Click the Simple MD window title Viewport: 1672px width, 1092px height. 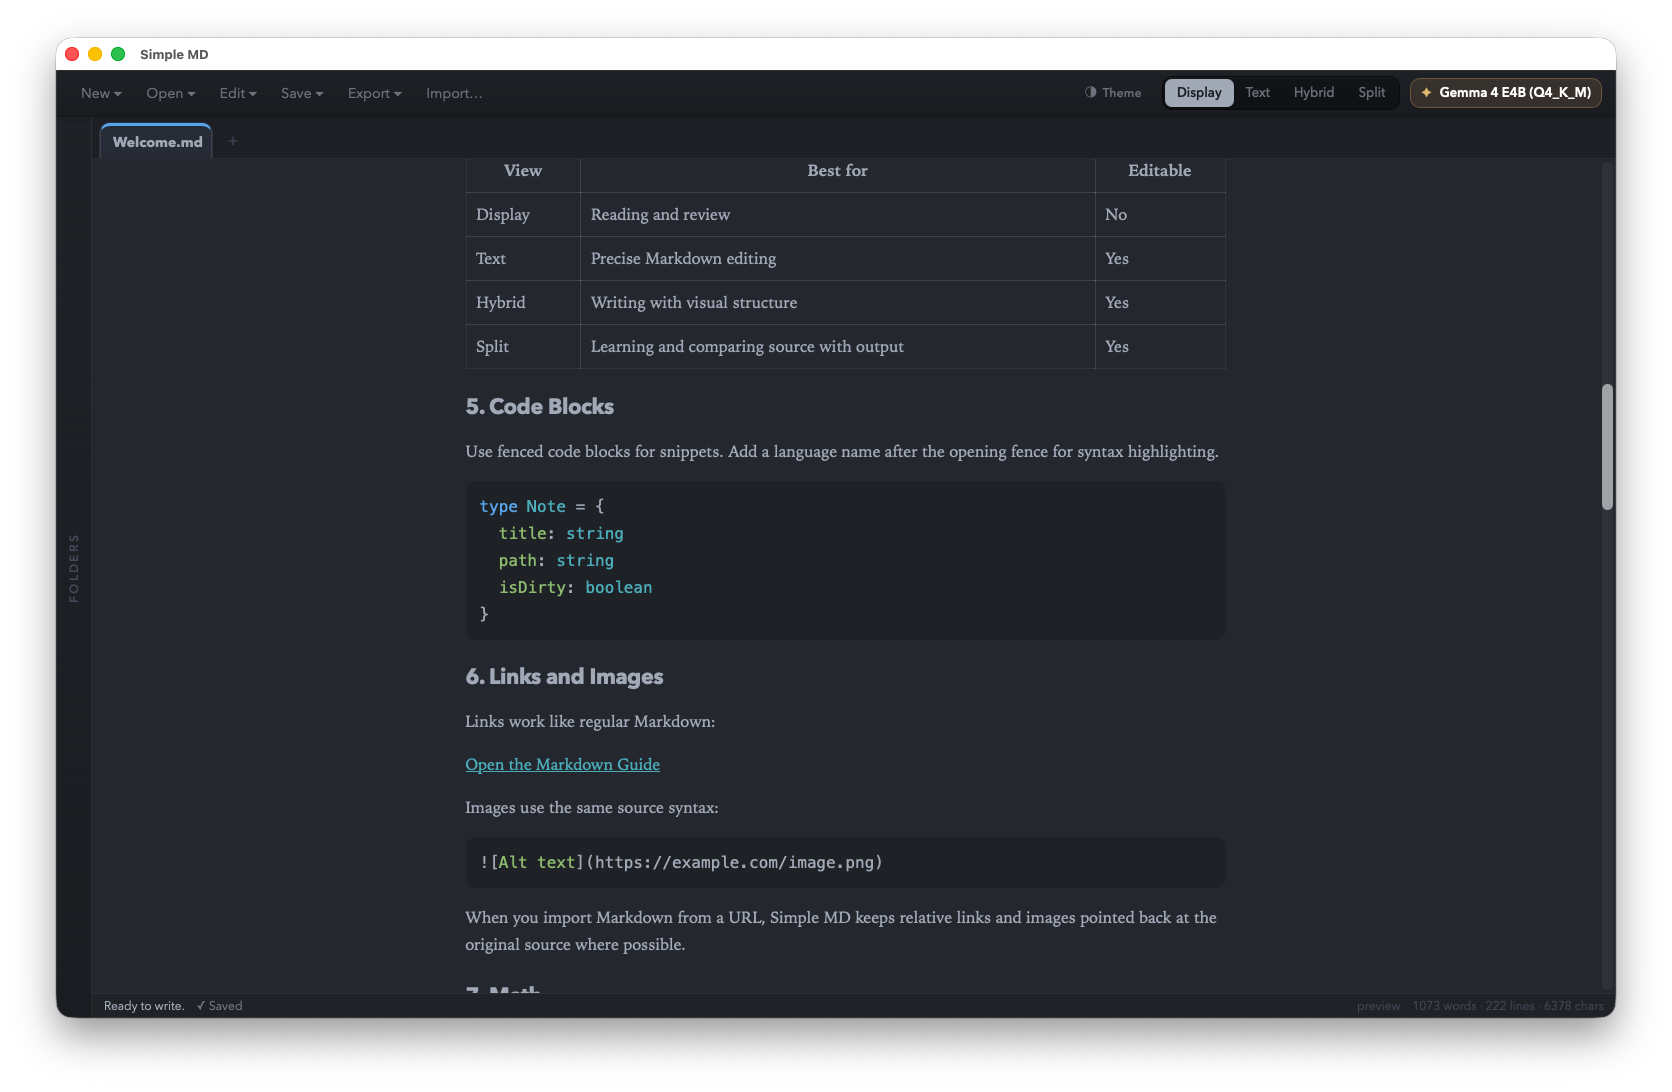[x=174, y=54]
